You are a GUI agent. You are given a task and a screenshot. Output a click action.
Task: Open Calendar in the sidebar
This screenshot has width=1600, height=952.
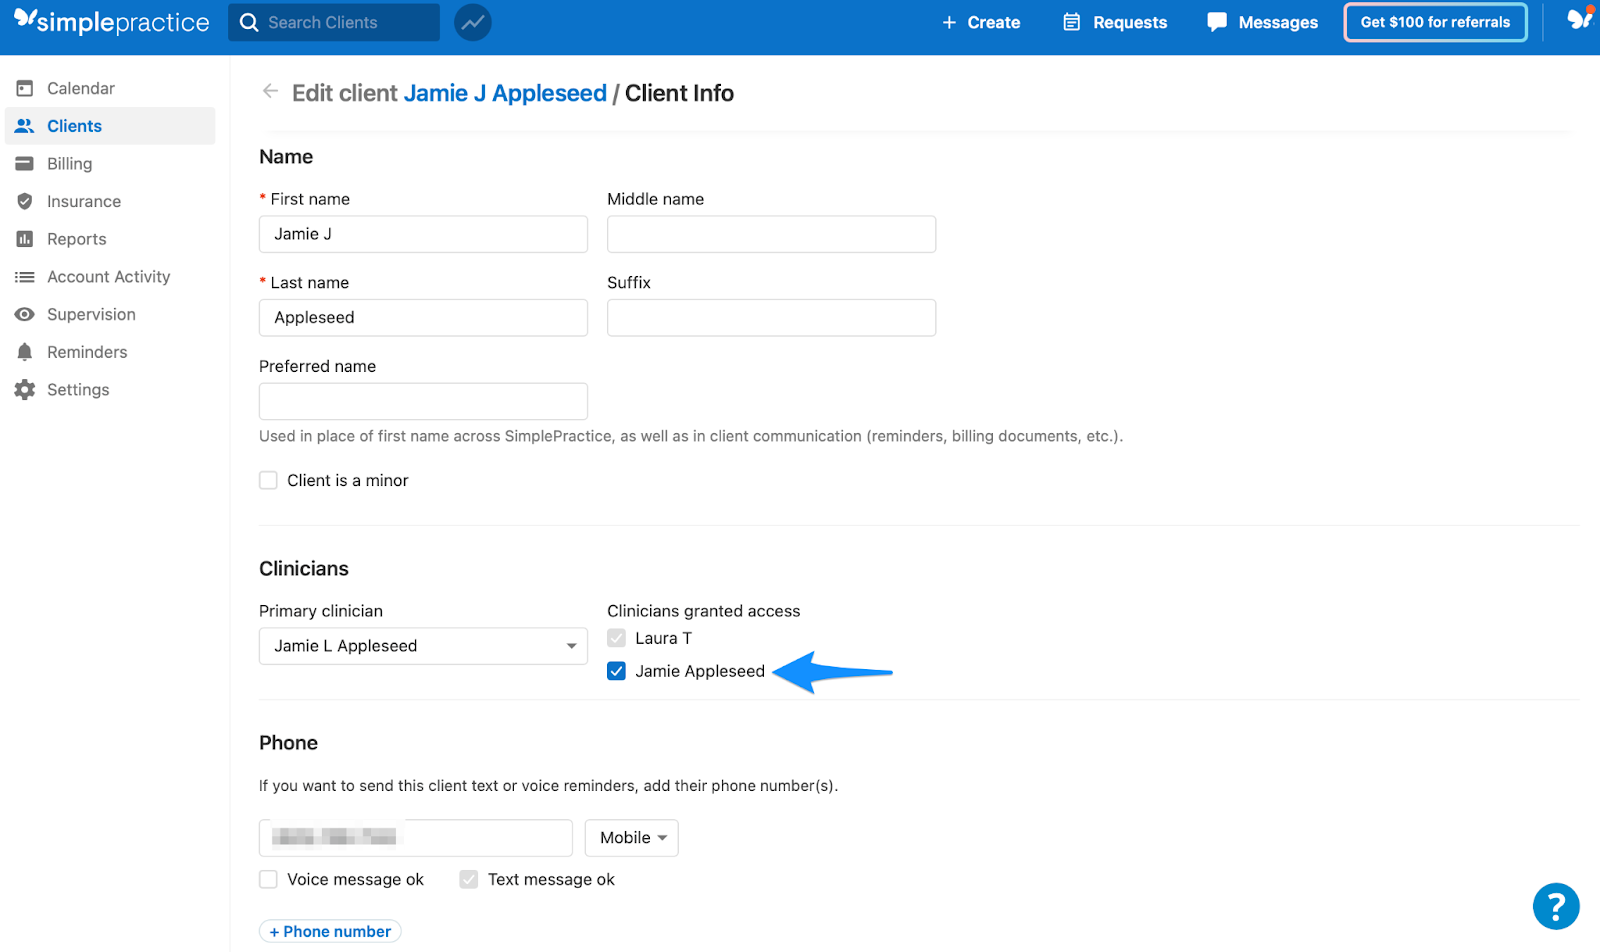tap(81, 88)
